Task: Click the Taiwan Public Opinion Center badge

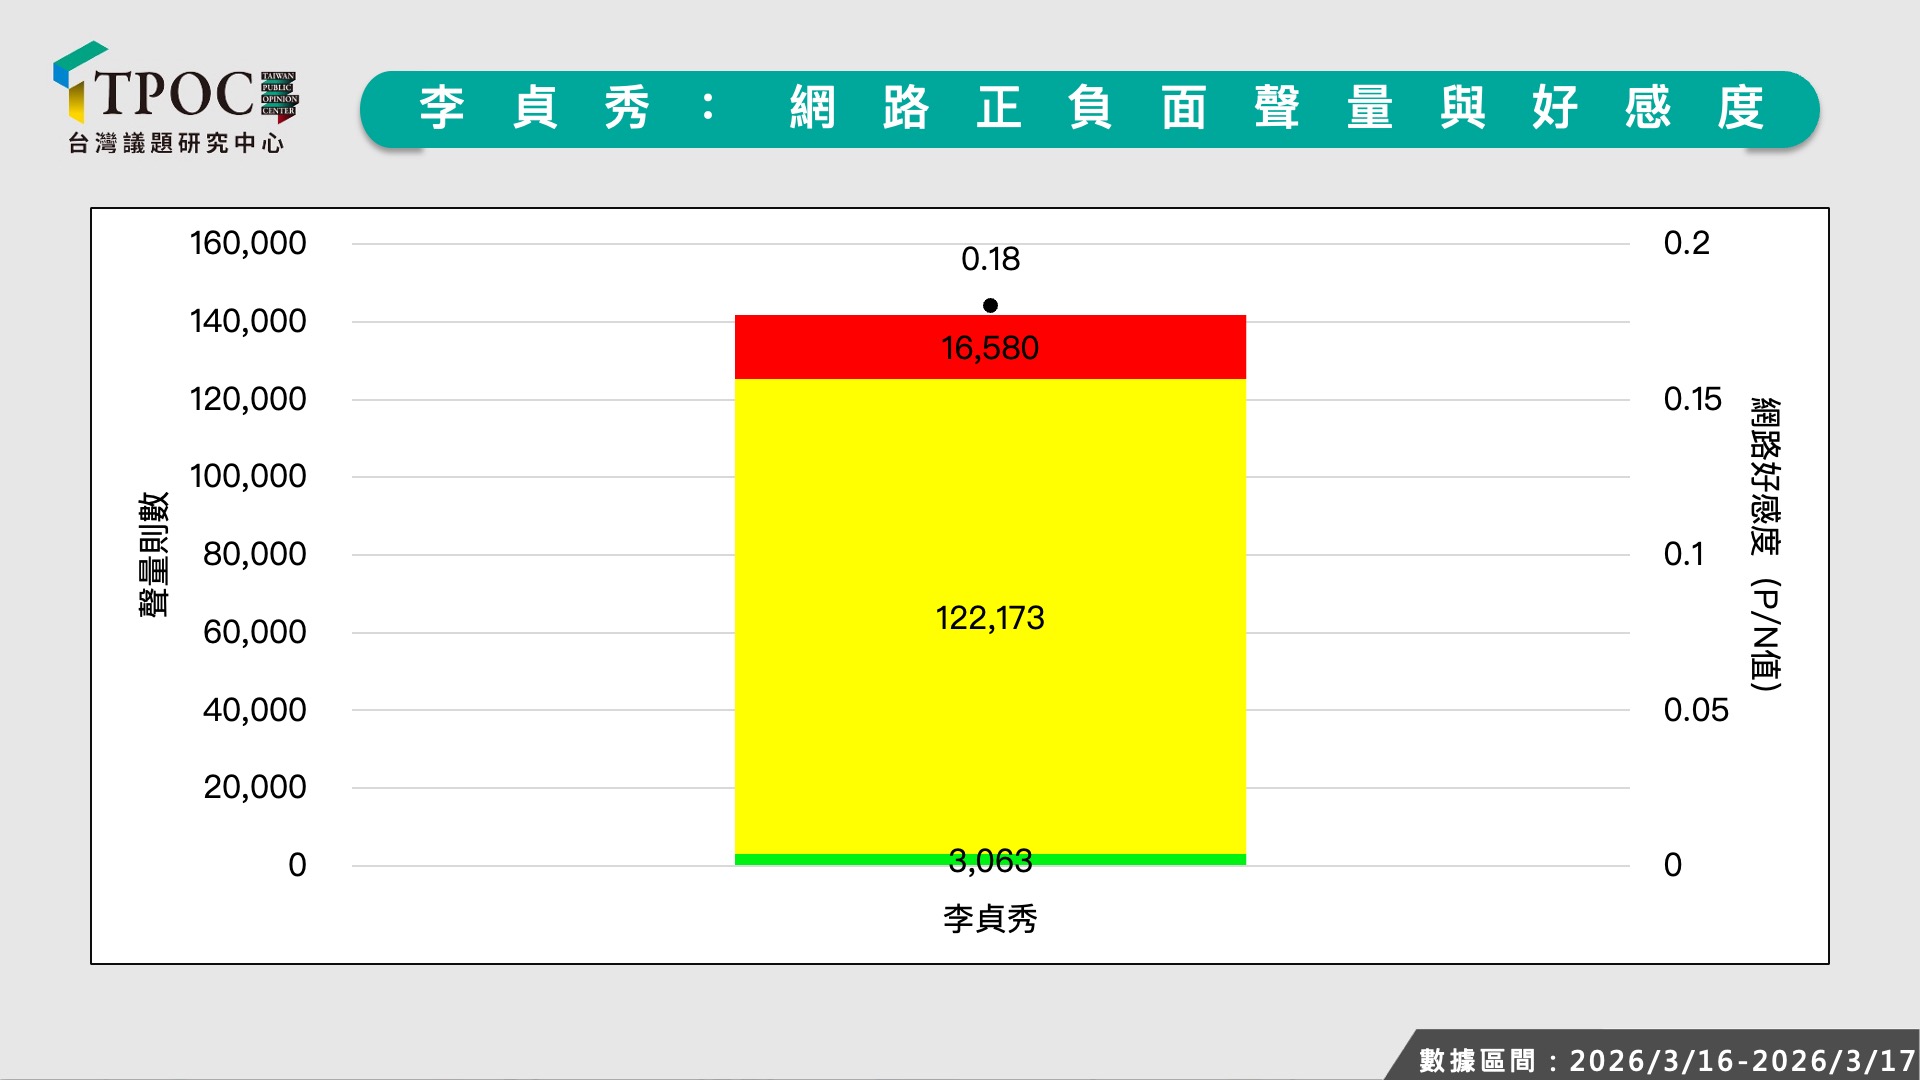Action: tap(279, 94)
